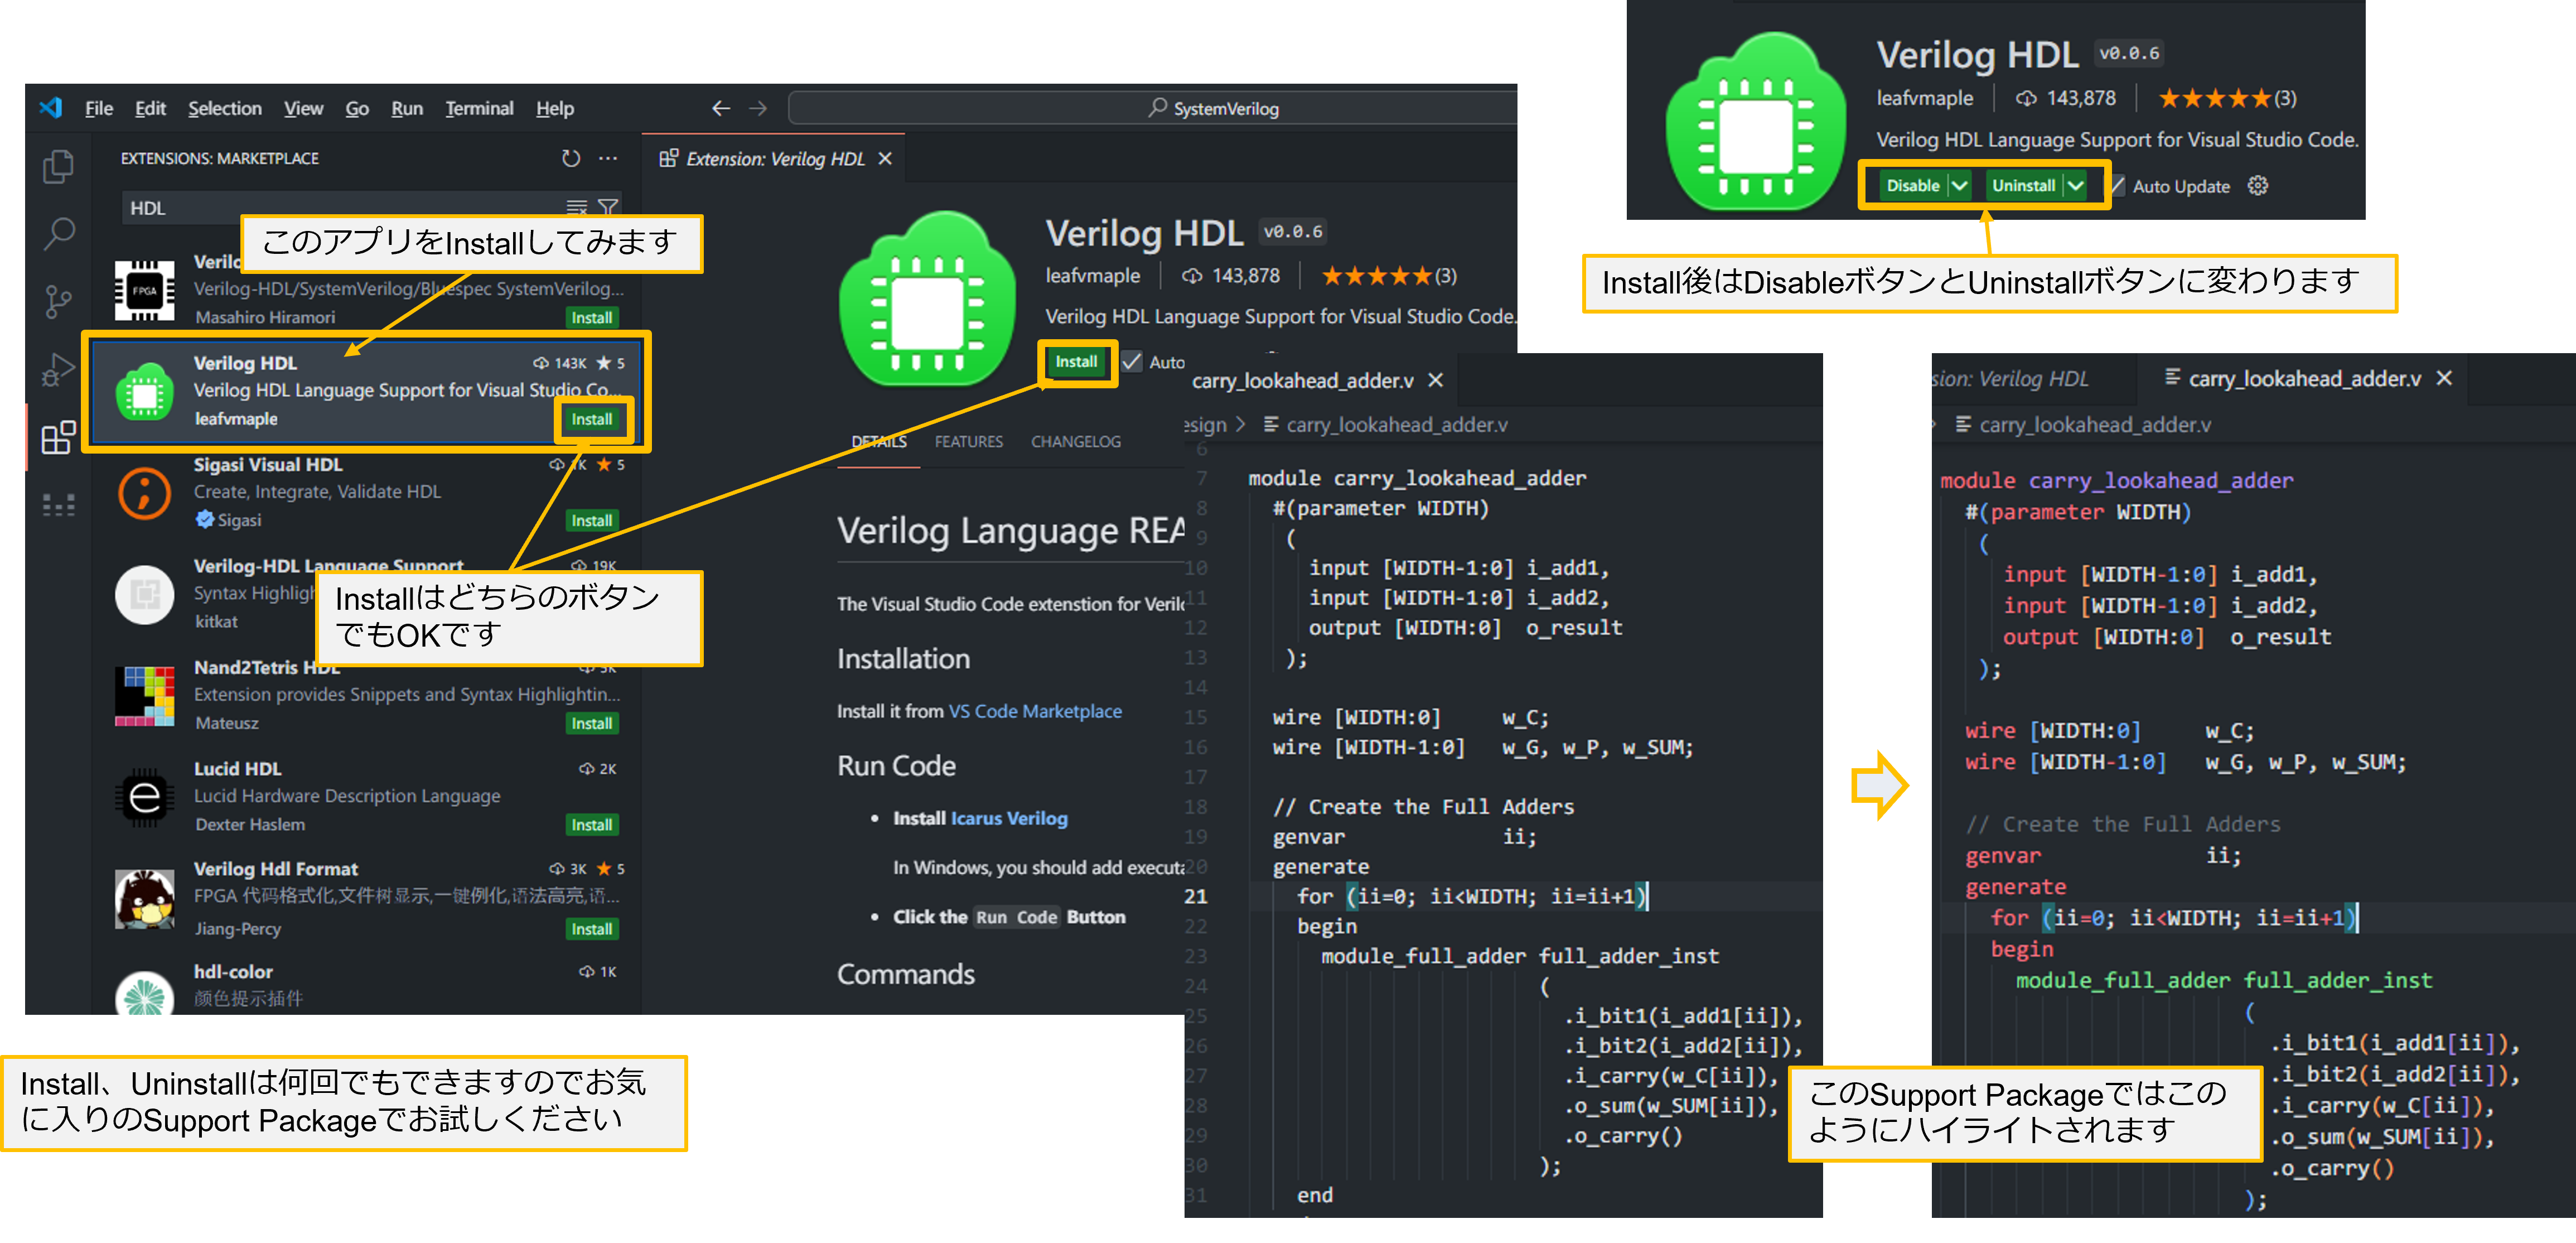The height and width of the screenshot is (1243, 2576).
Task: Open the extensions filter funnel
Action: click(607, 208)
